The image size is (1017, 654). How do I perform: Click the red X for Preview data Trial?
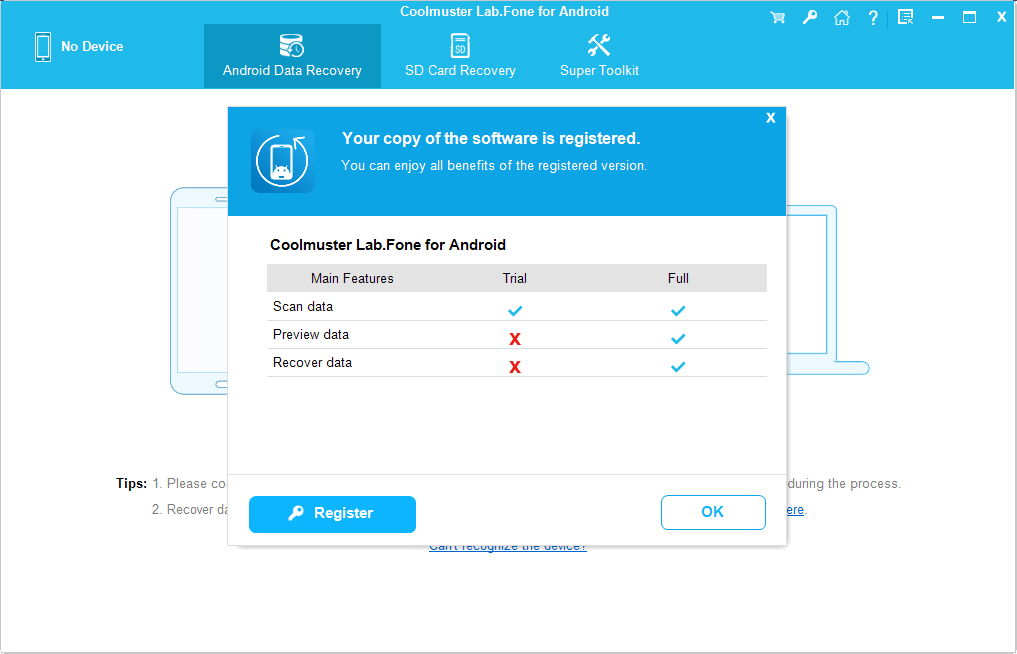tap(515, 339)
